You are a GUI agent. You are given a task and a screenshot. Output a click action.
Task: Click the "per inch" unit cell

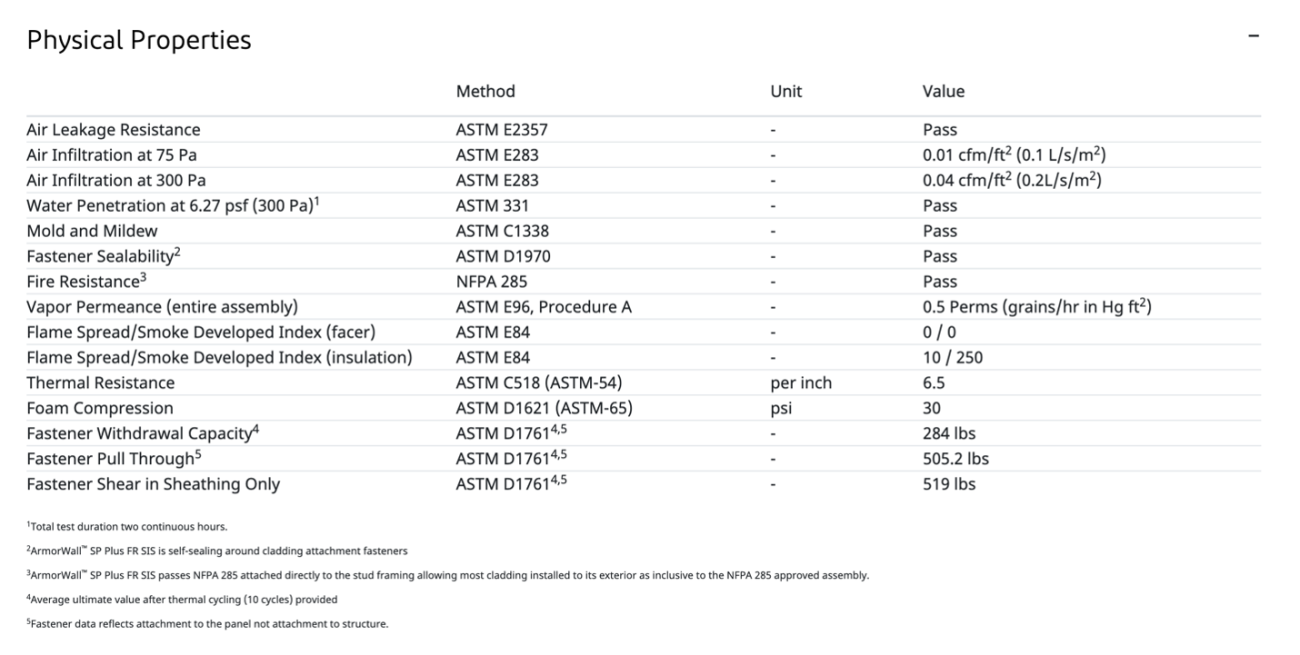coord(801,383)
